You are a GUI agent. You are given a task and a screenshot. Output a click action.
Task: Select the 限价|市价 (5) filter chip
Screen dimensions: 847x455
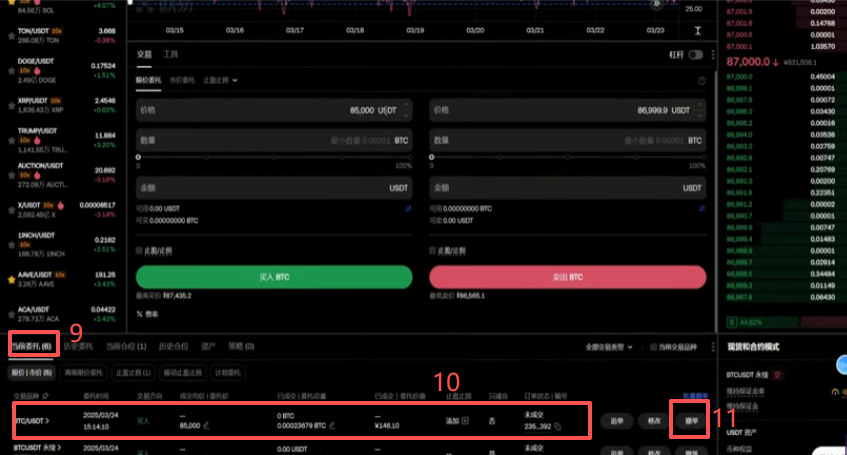click(x=32, y=373)
